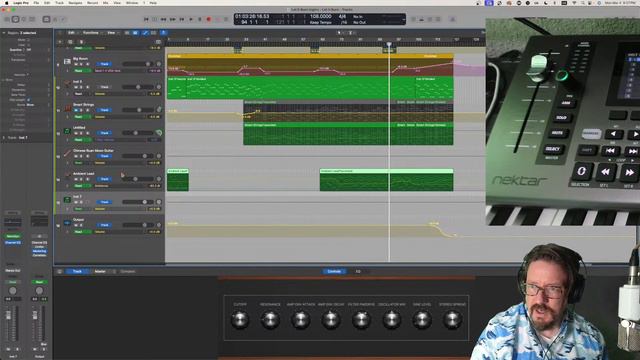Open the Editors button in control bar
Screen dimensions: 640x360
point(63,19)
